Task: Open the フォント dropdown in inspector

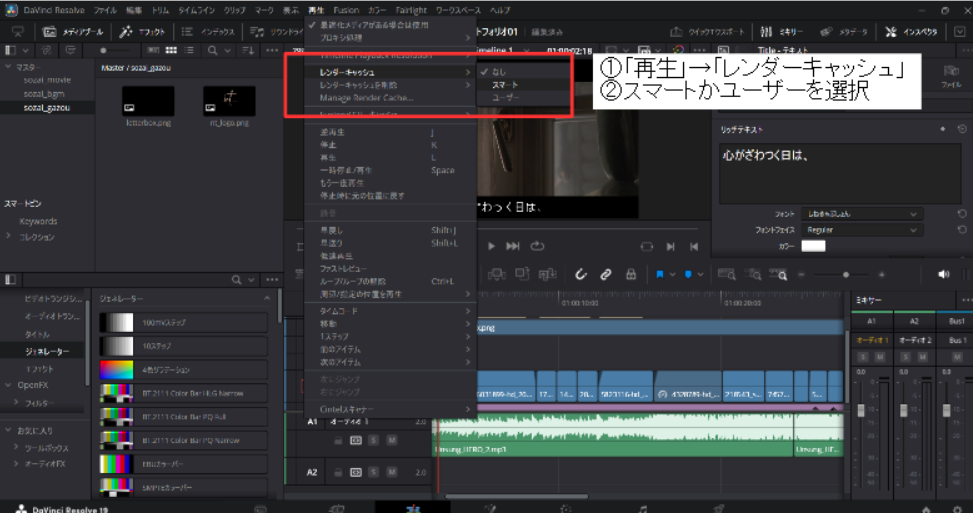Action: pyautogui.click(x=862, y=213)
